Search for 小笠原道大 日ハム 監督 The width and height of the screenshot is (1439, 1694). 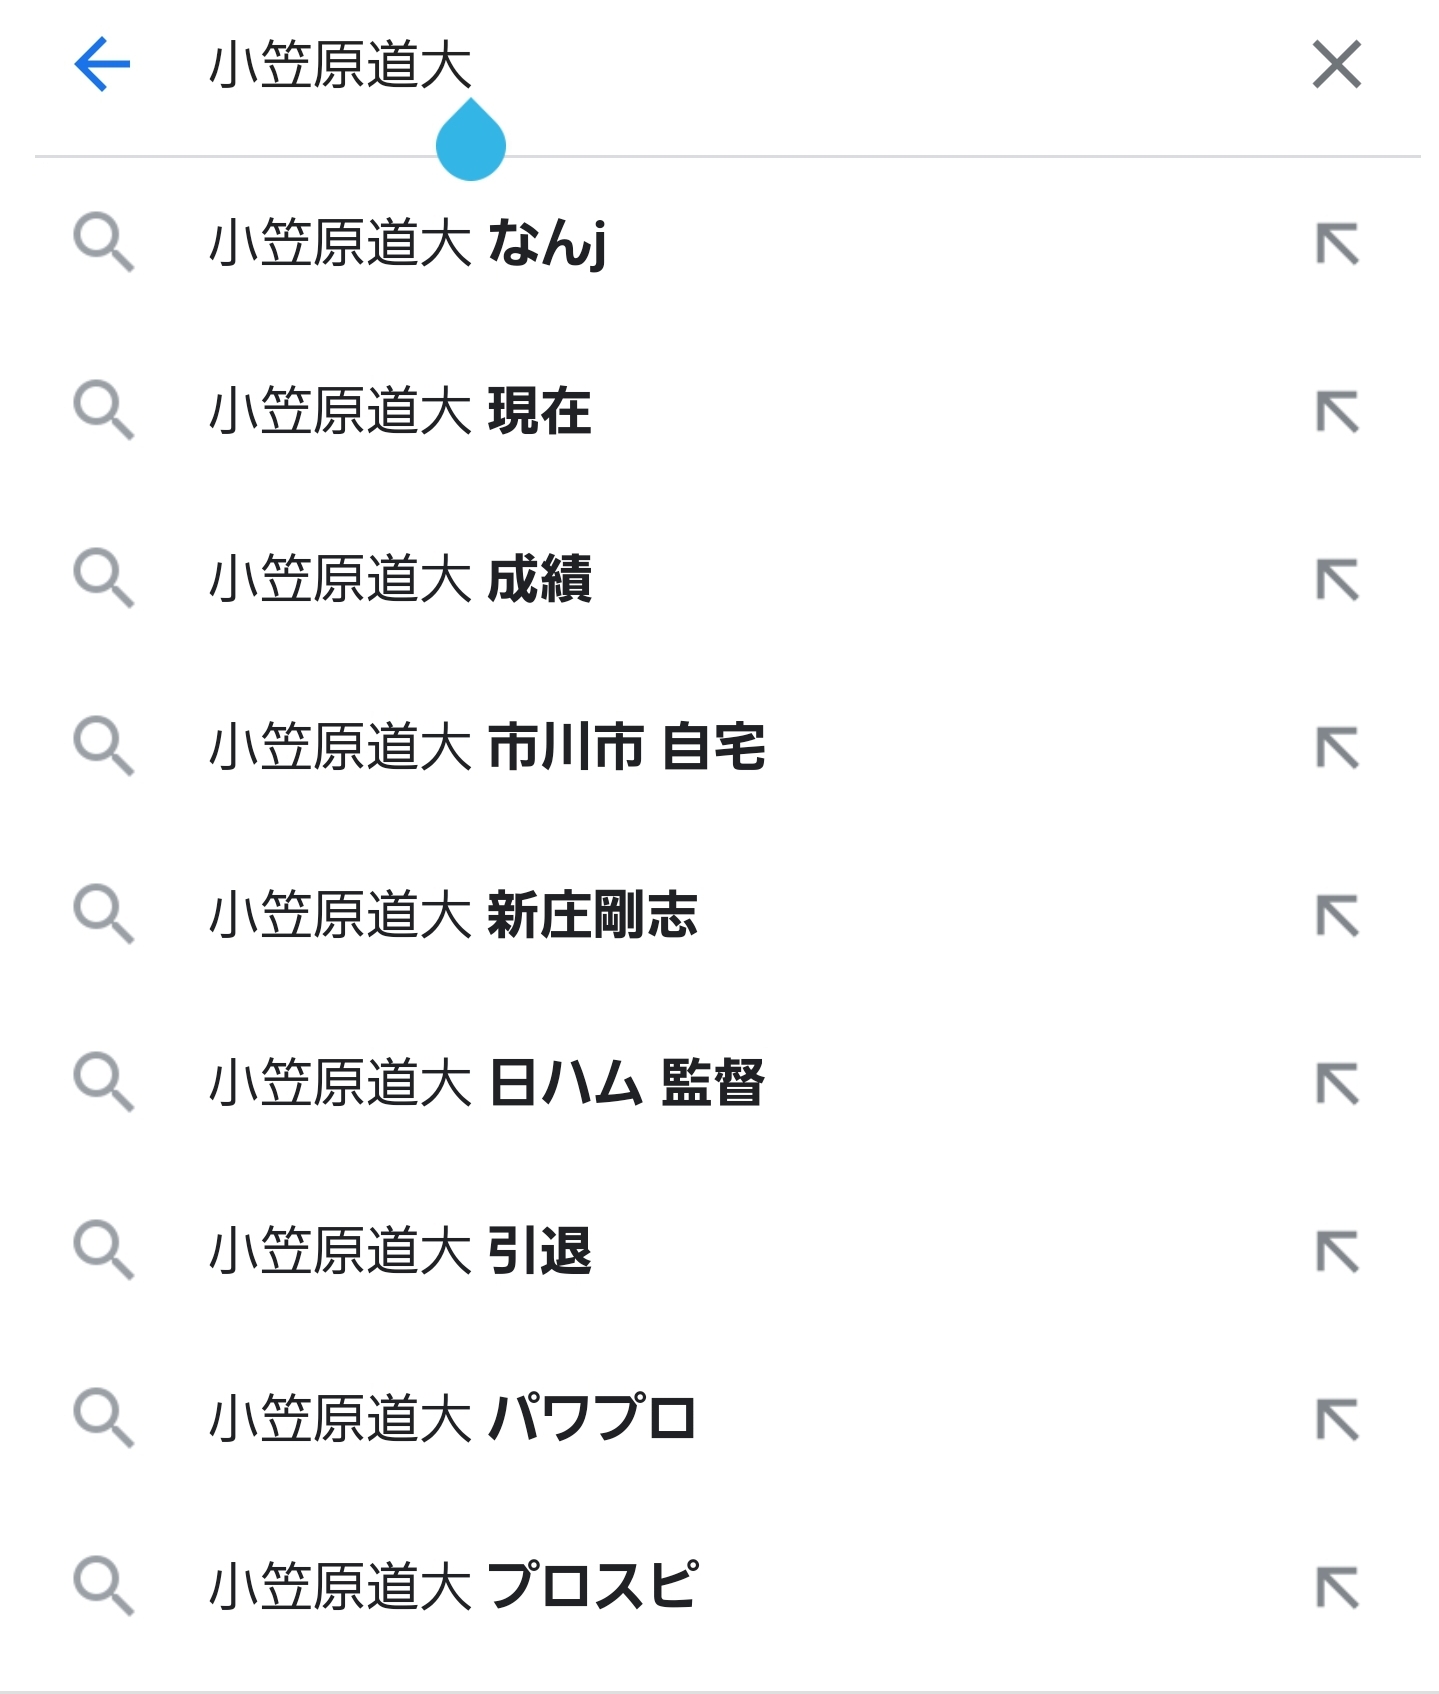[487, 1084]
